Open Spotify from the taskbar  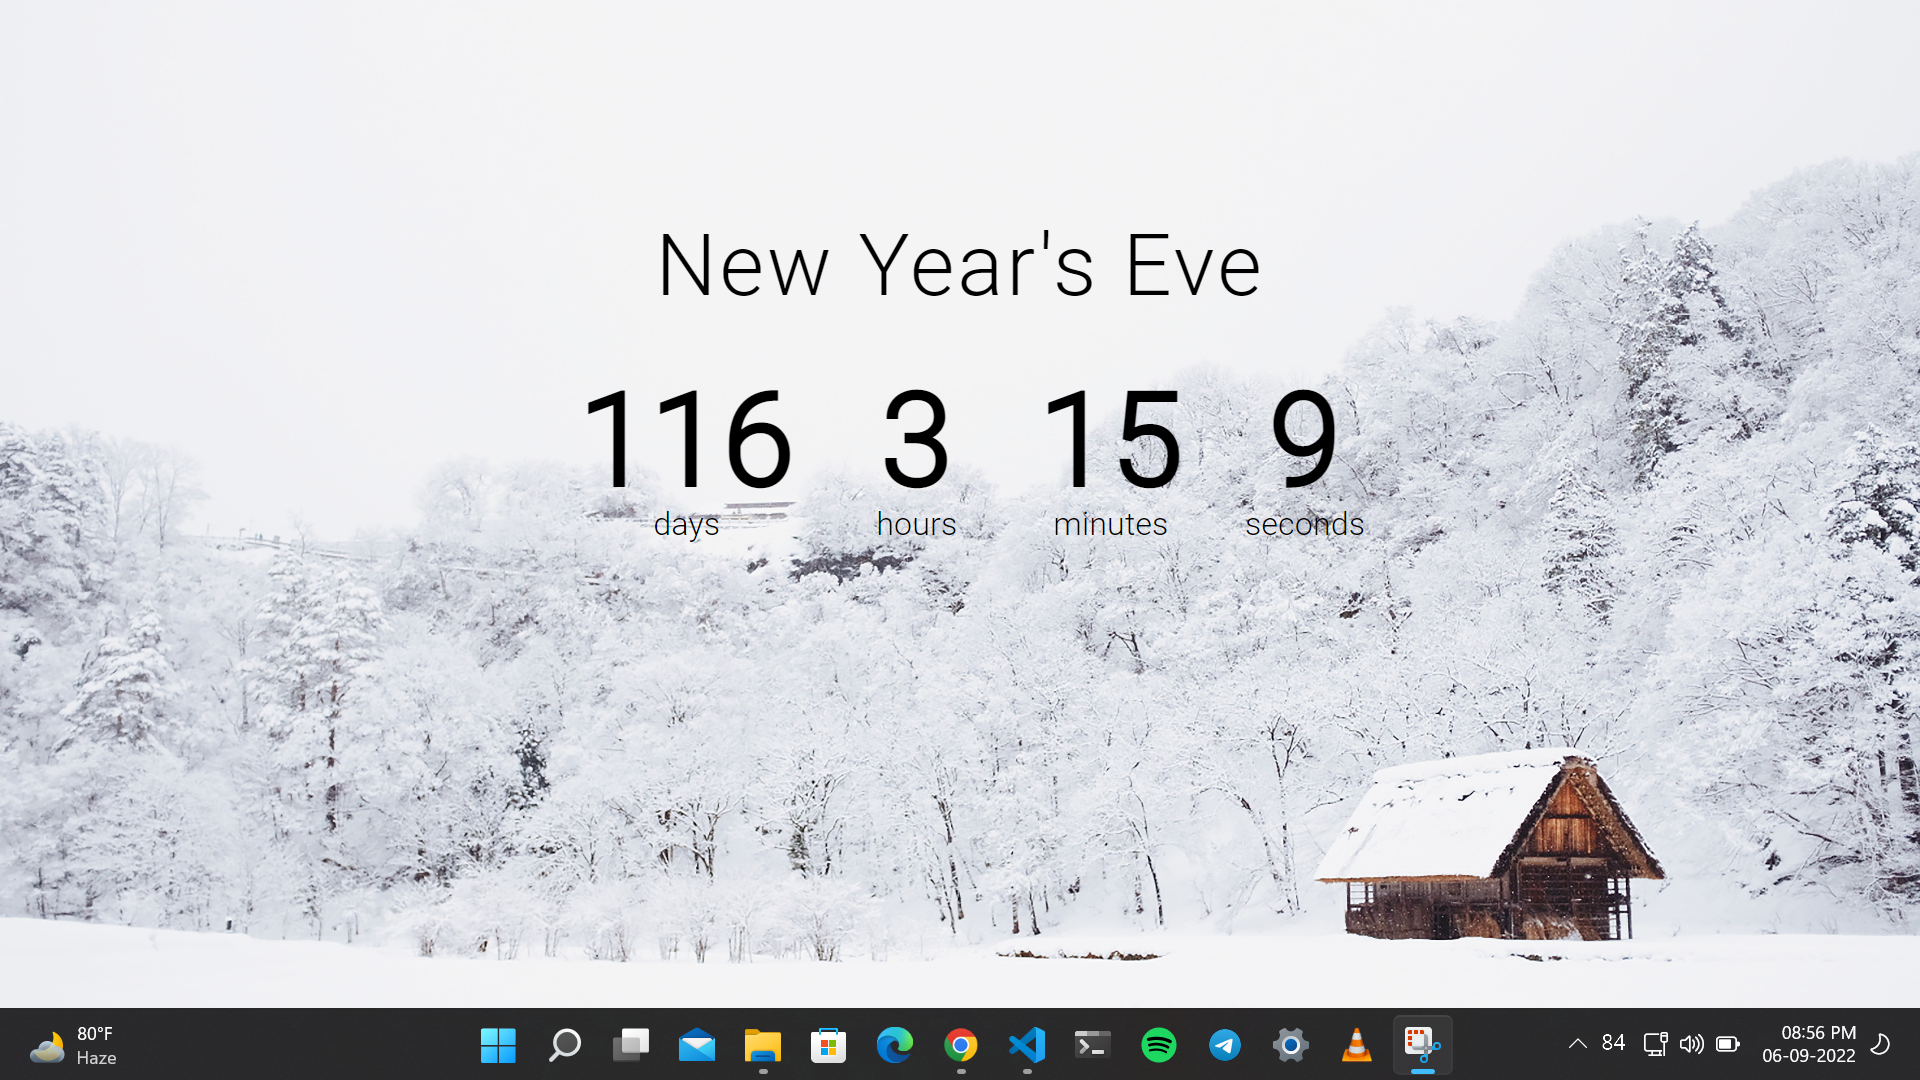pos(1158,1046)
